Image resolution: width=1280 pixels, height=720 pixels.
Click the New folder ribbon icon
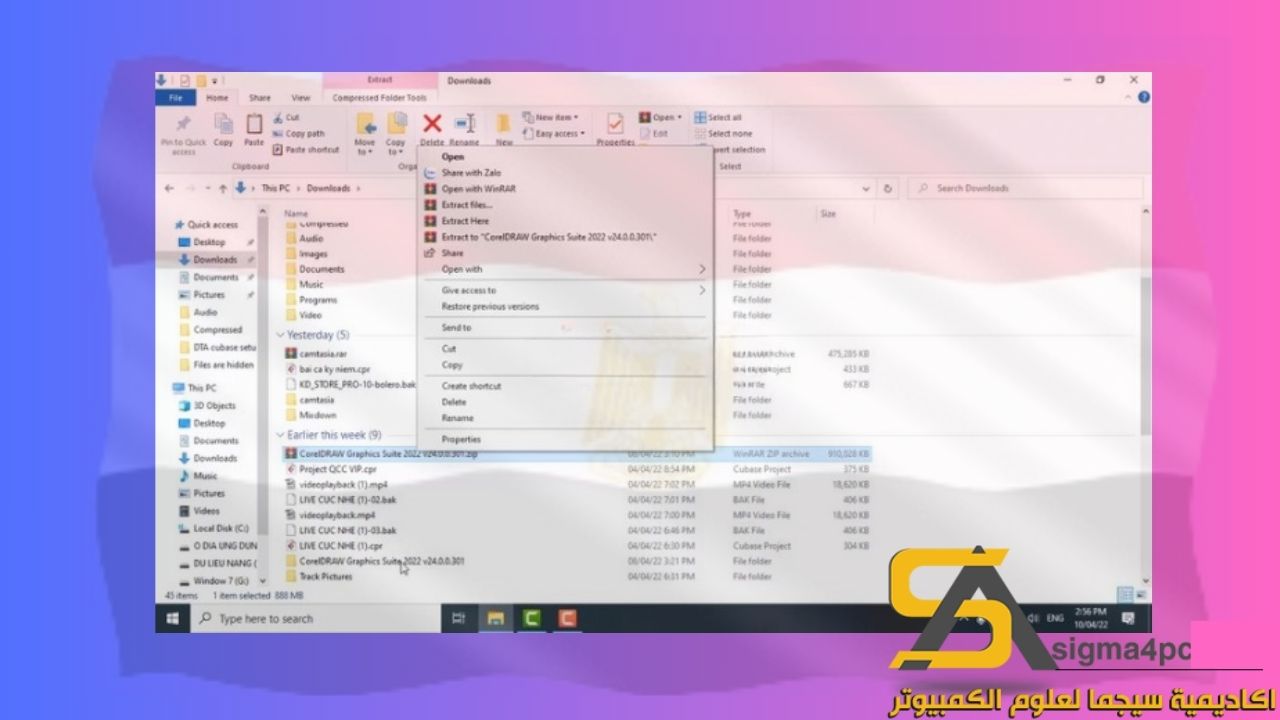pos(504,123)
